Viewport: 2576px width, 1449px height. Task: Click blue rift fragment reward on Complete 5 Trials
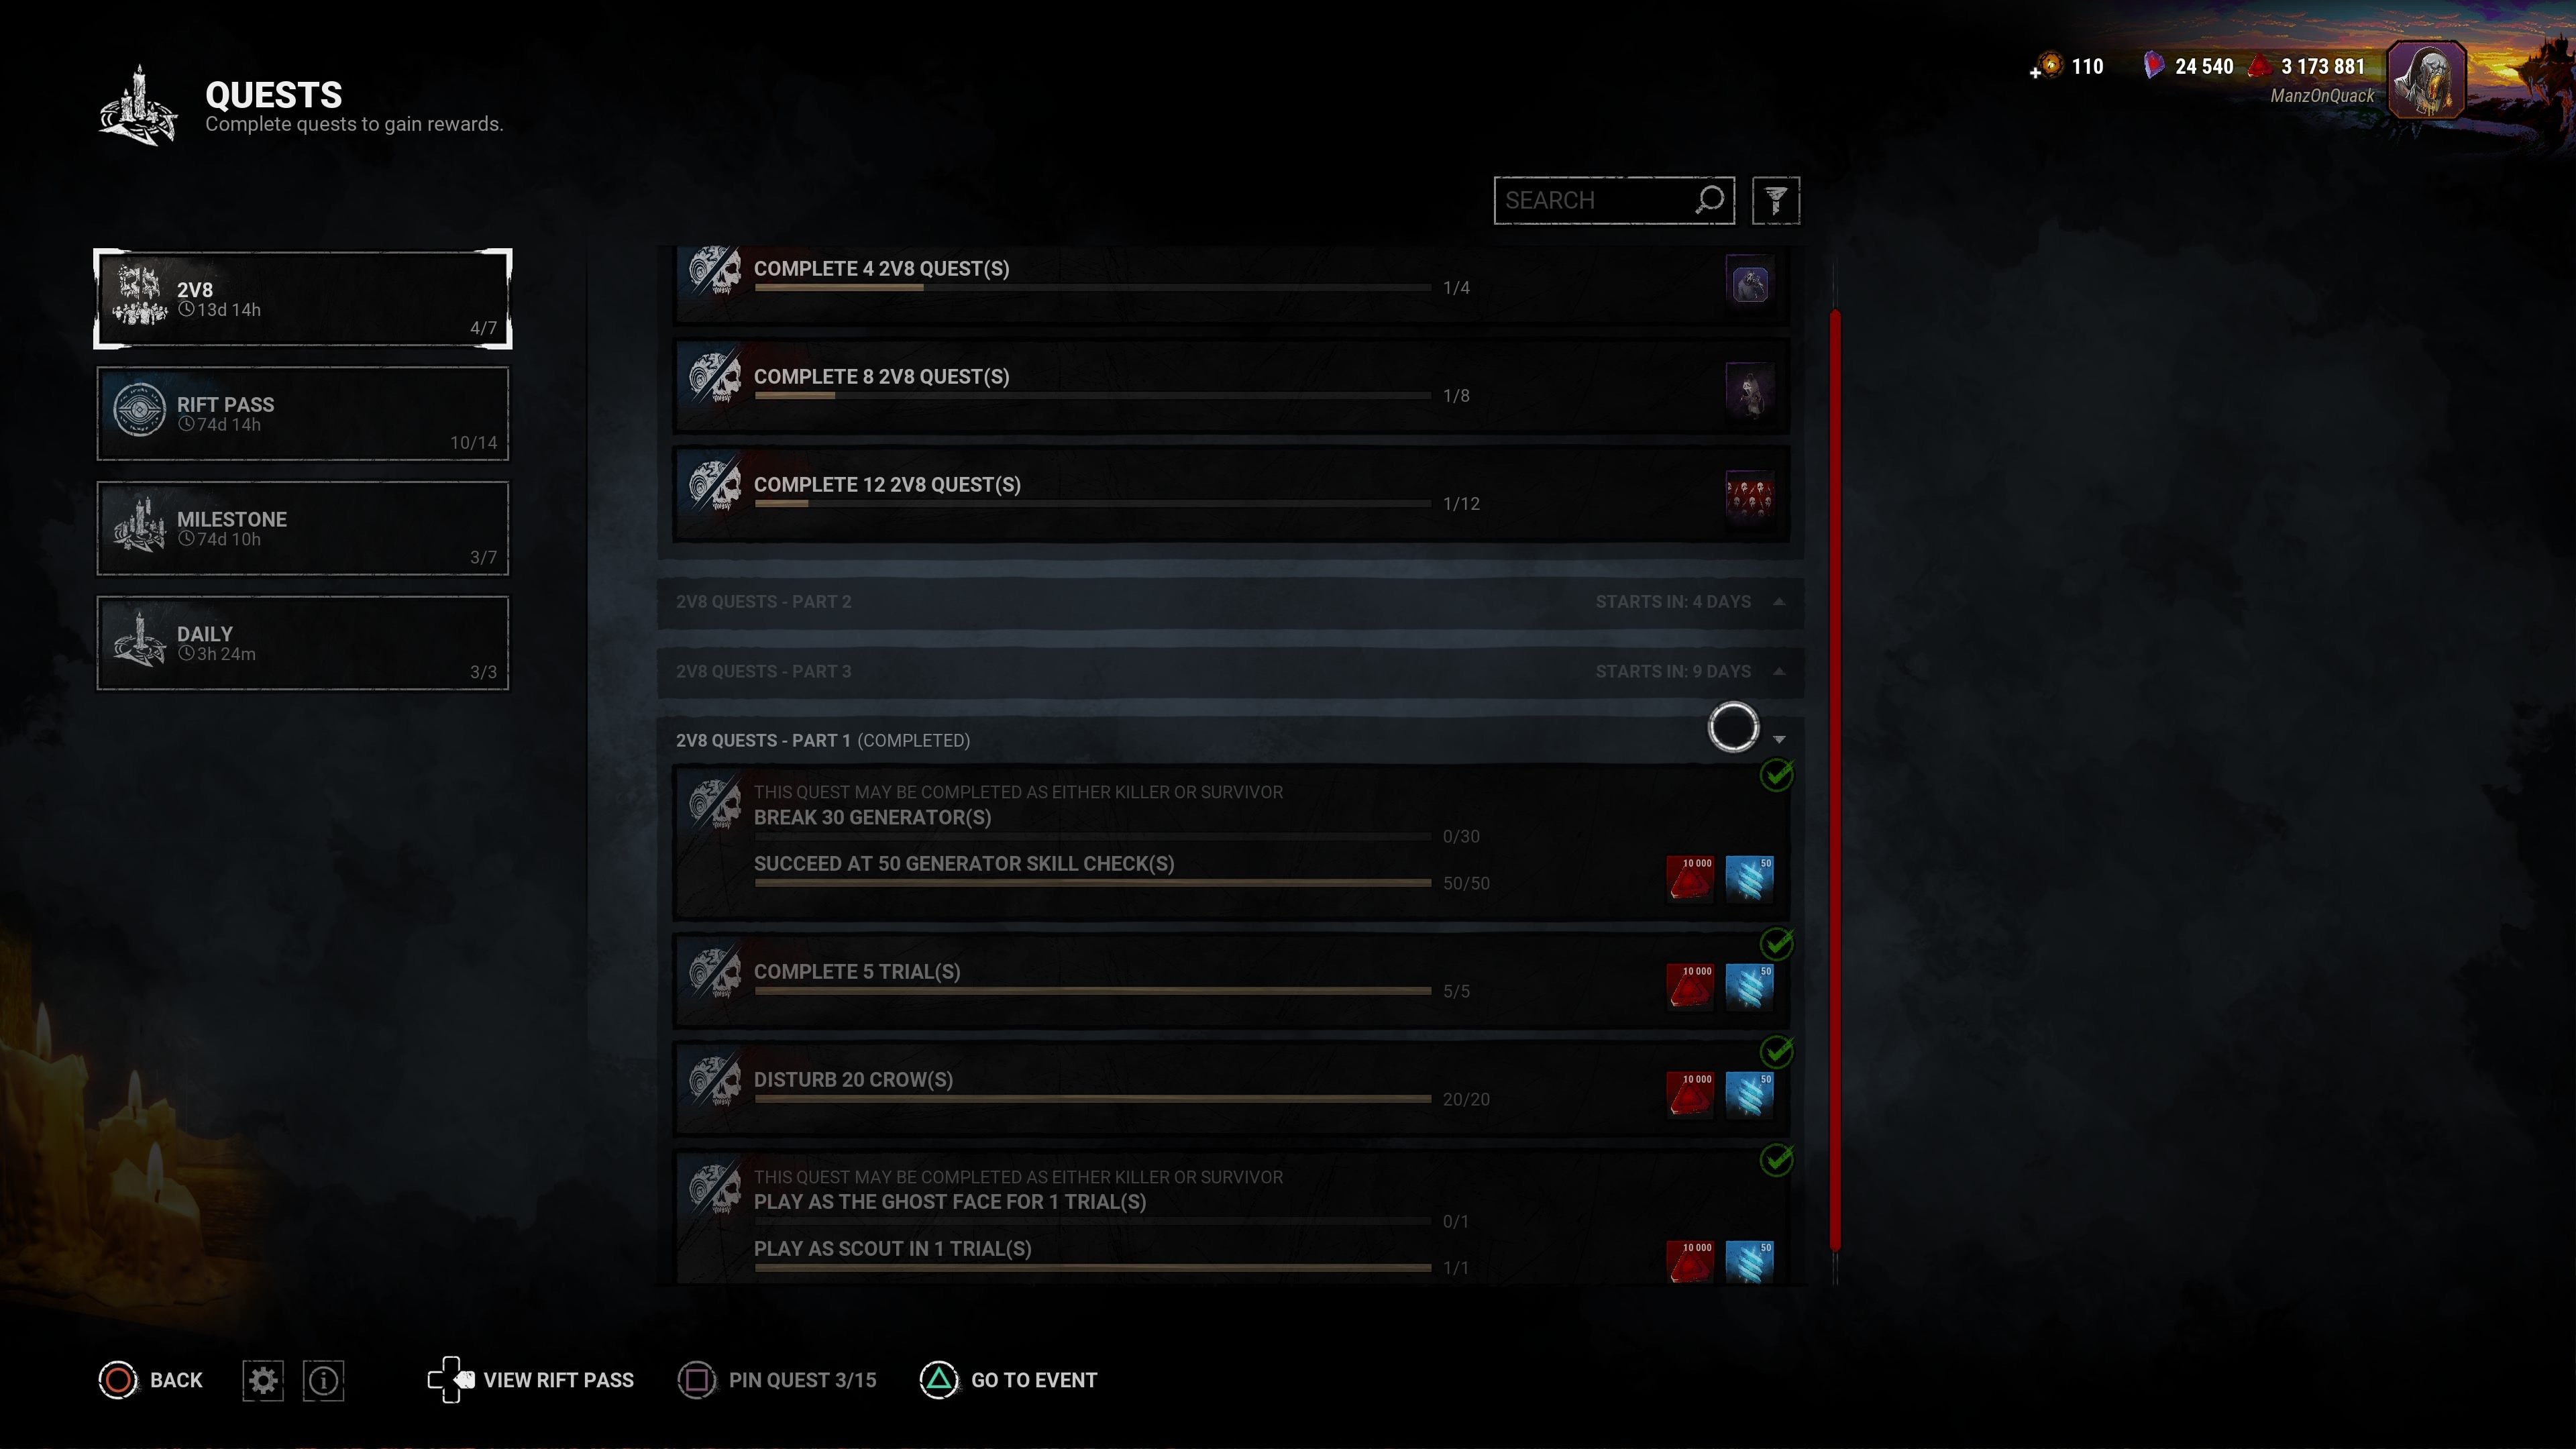1749,986
